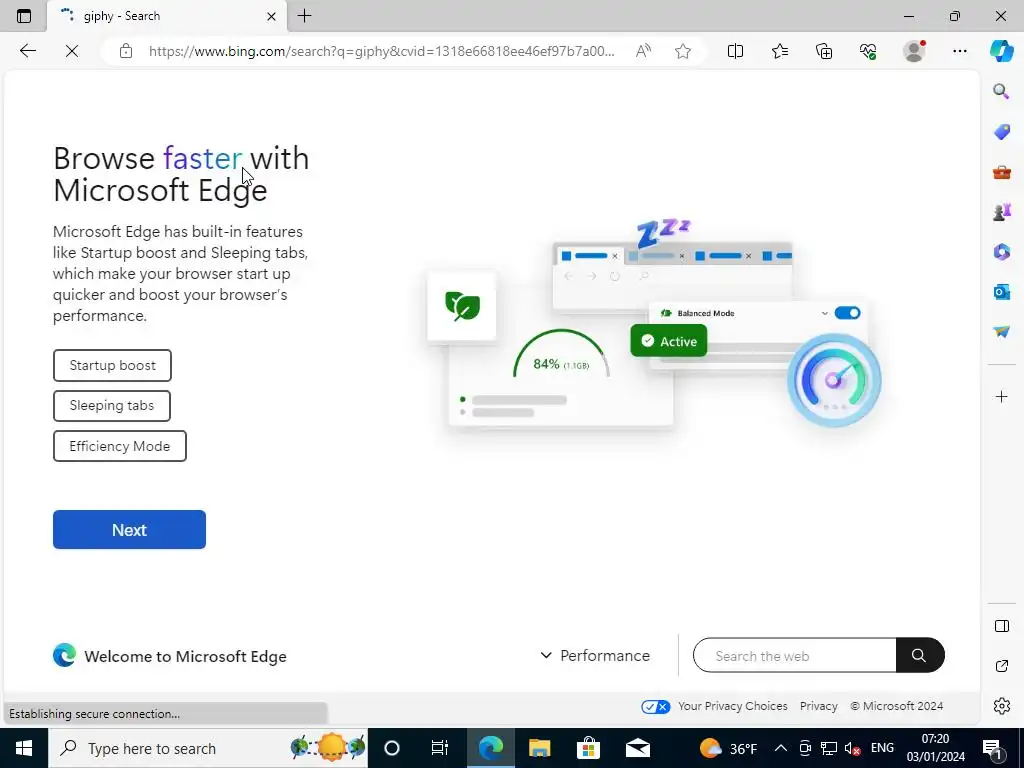Add this page to favorites star
The image size is (1024, 768).
click(683, 51)
